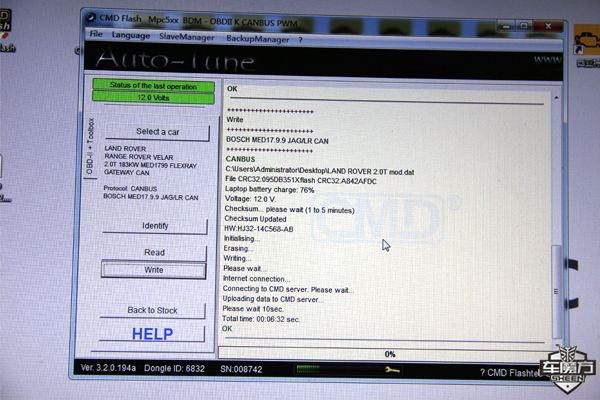This screenshot has height=400, width=600.
Task: Click the 'Internet connection...' log line
Action: point(256,279)
